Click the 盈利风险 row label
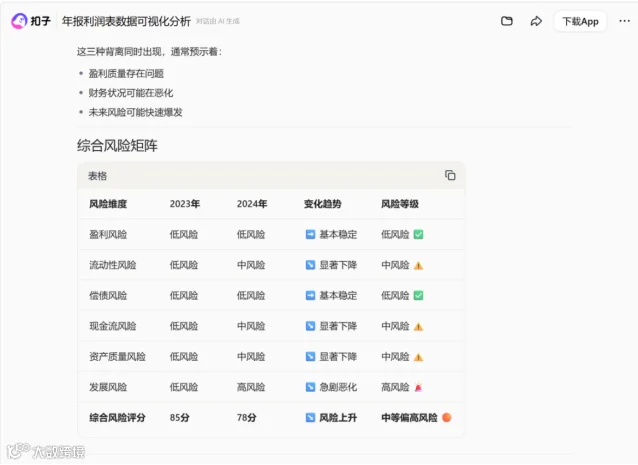Viewport: 638px width, 465px height. 108,234
